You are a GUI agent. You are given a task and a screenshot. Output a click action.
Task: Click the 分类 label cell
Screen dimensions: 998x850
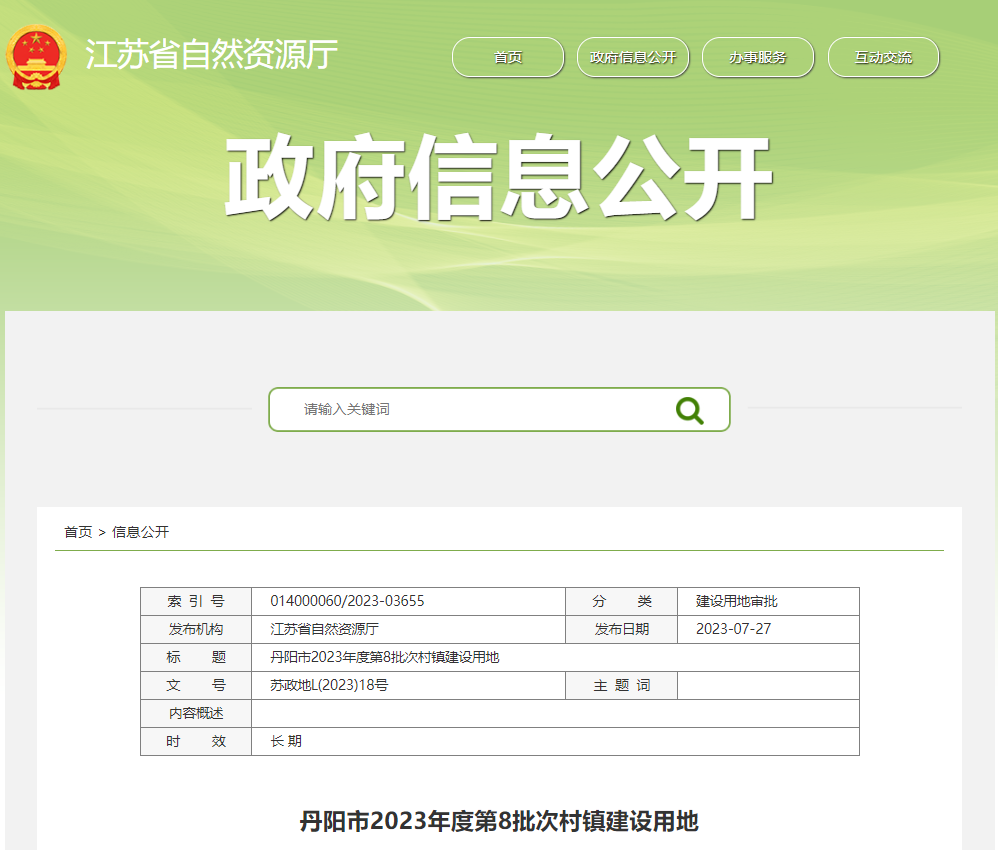[621, 601]
